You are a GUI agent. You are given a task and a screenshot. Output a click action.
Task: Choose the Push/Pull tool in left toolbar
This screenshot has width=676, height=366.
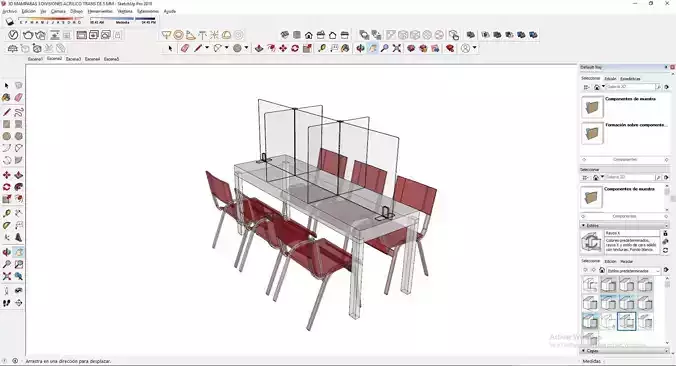pos(19,175)
